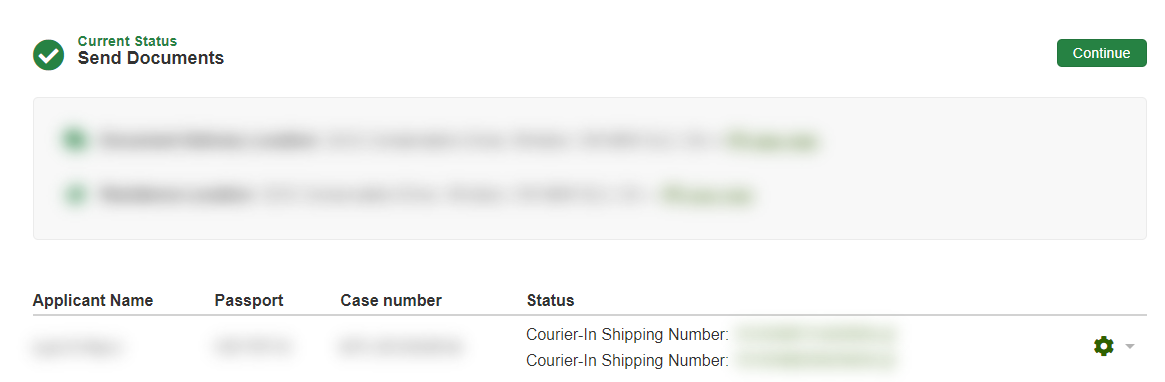1165x382 pixels.
Task: Click the Status column header
Action: click(551, 300)
